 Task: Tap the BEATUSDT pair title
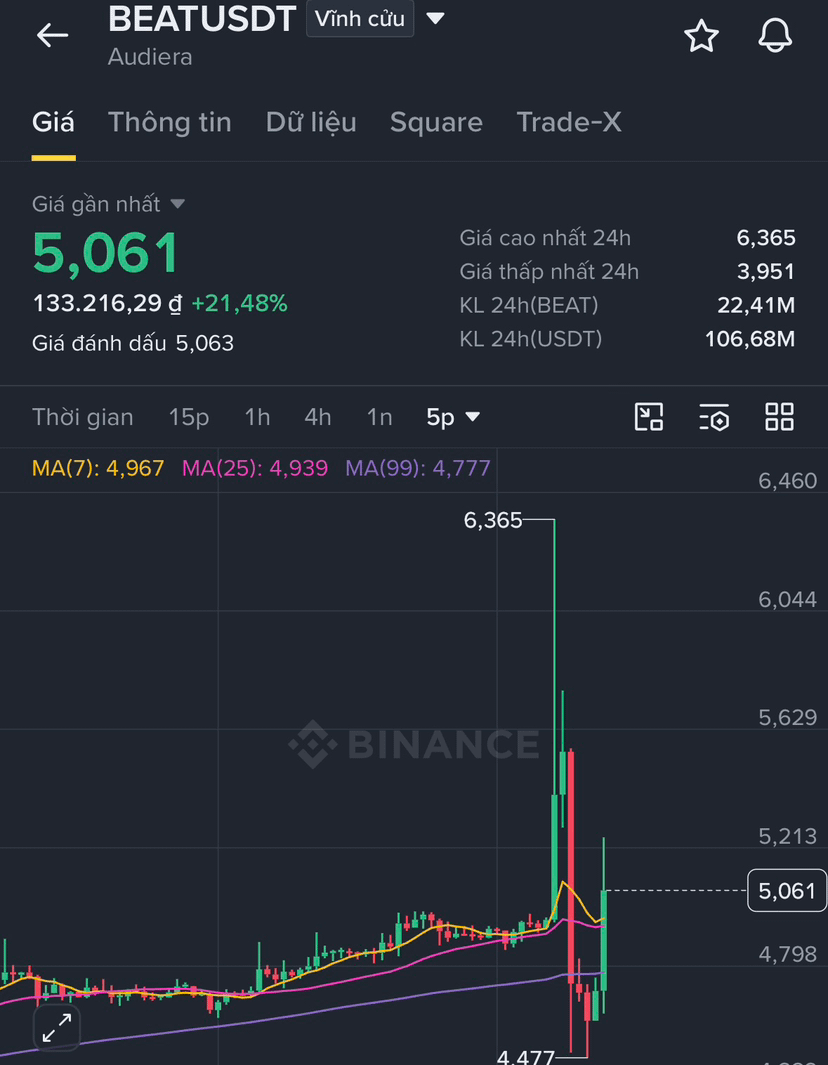click(202, 18)
